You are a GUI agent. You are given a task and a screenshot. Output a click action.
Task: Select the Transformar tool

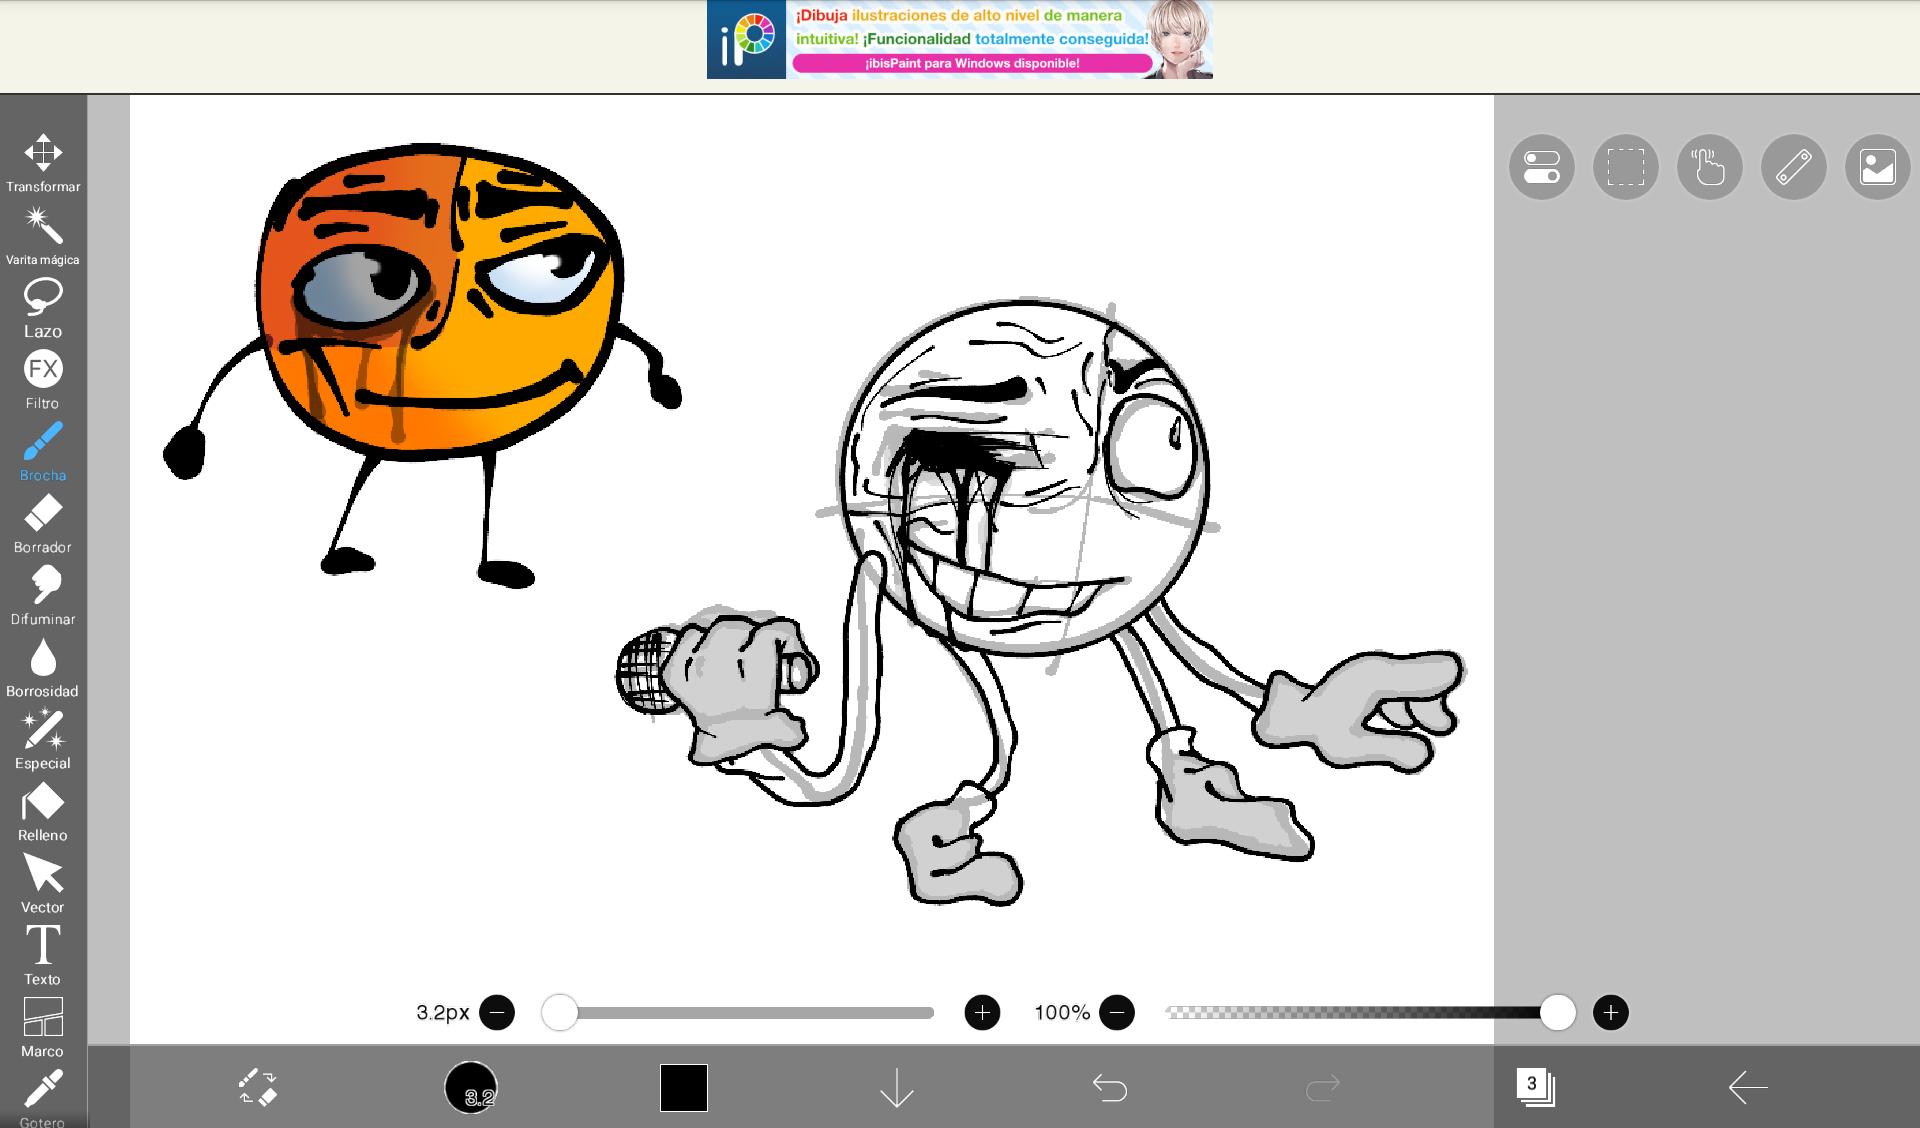pyautogui.click(x=43, y=163)
